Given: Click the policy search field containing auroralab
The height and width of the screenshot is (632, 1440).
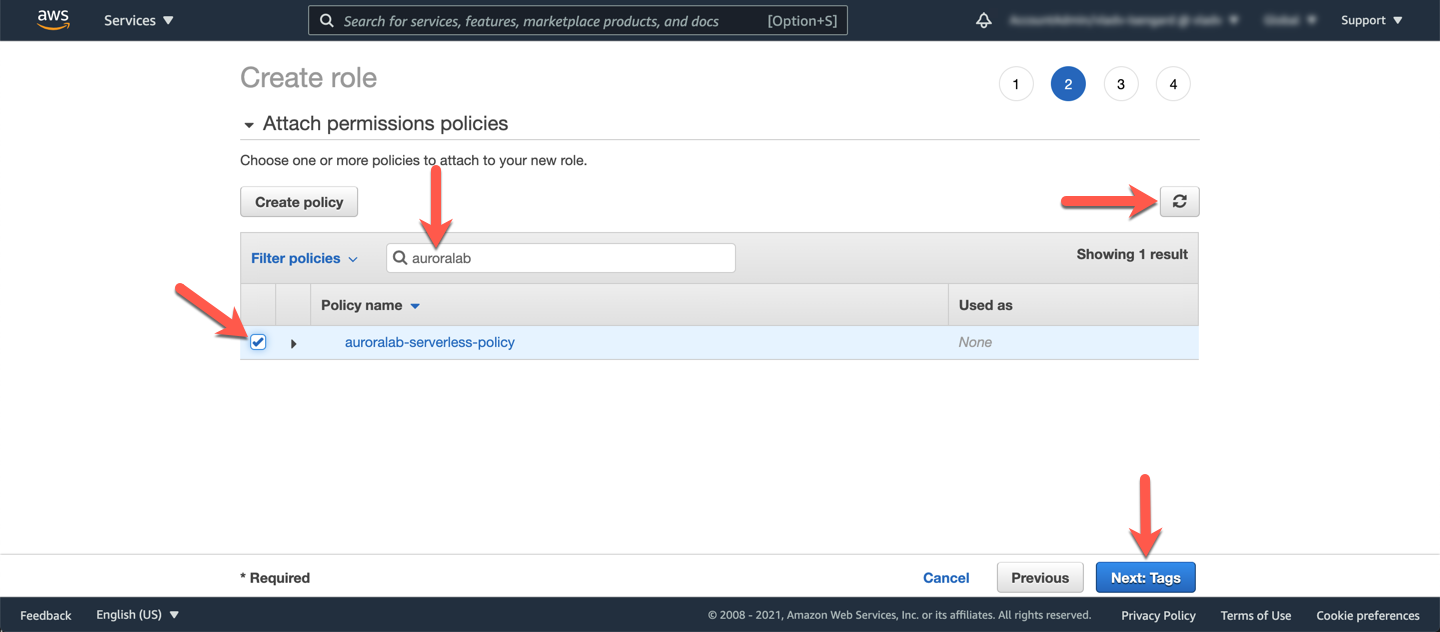Looking at the screenshot, I should 568,258.
